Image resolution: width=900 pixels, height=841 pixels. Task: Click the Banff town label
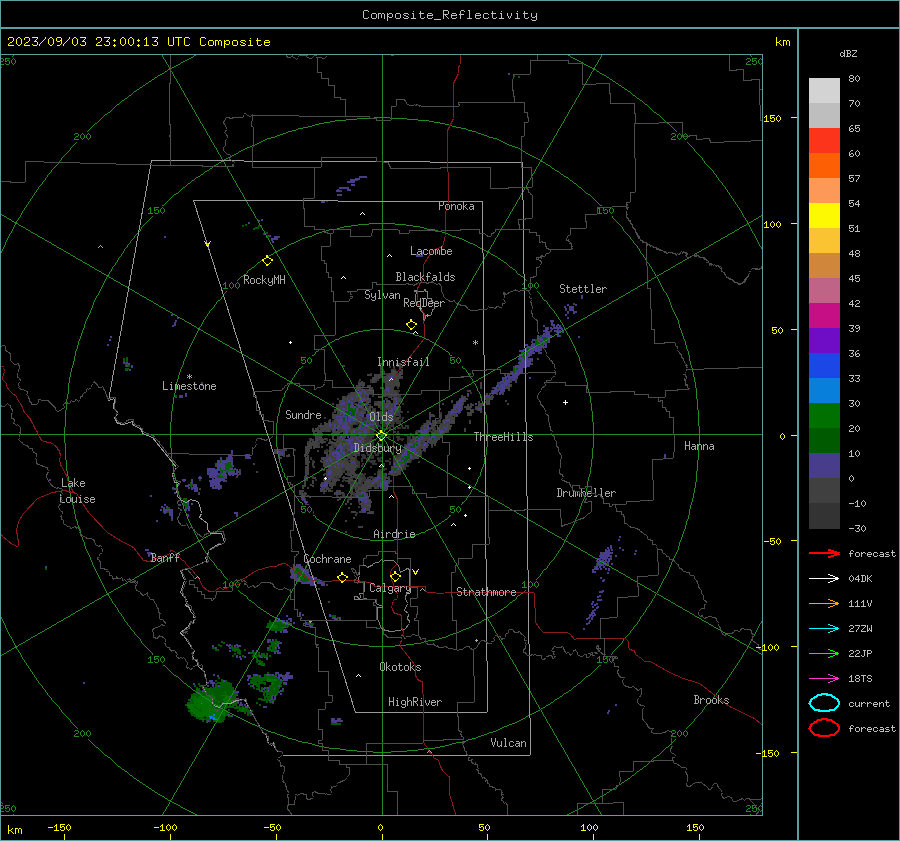[165, 557]
